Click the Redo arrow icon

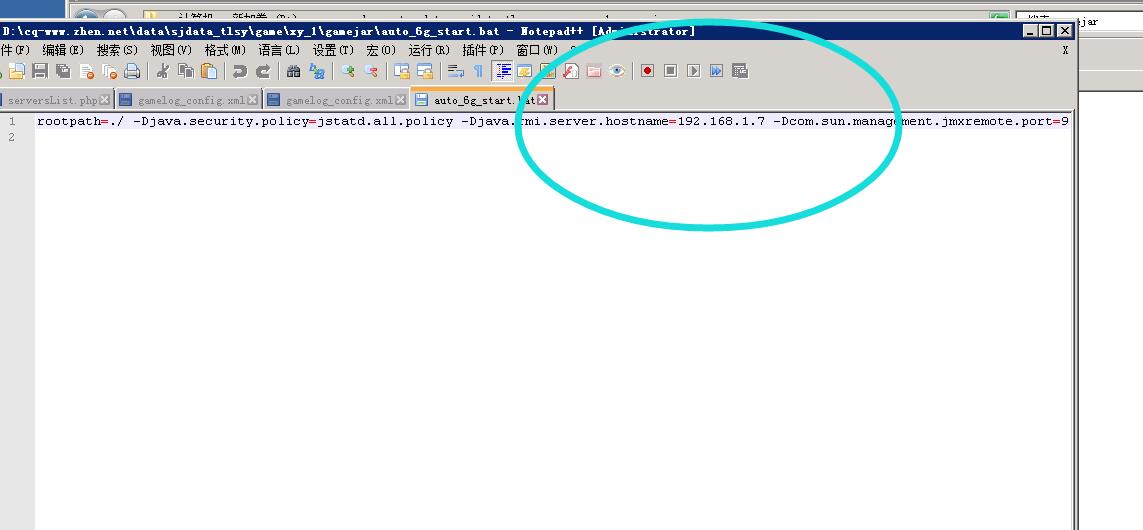tap(263, 71)
